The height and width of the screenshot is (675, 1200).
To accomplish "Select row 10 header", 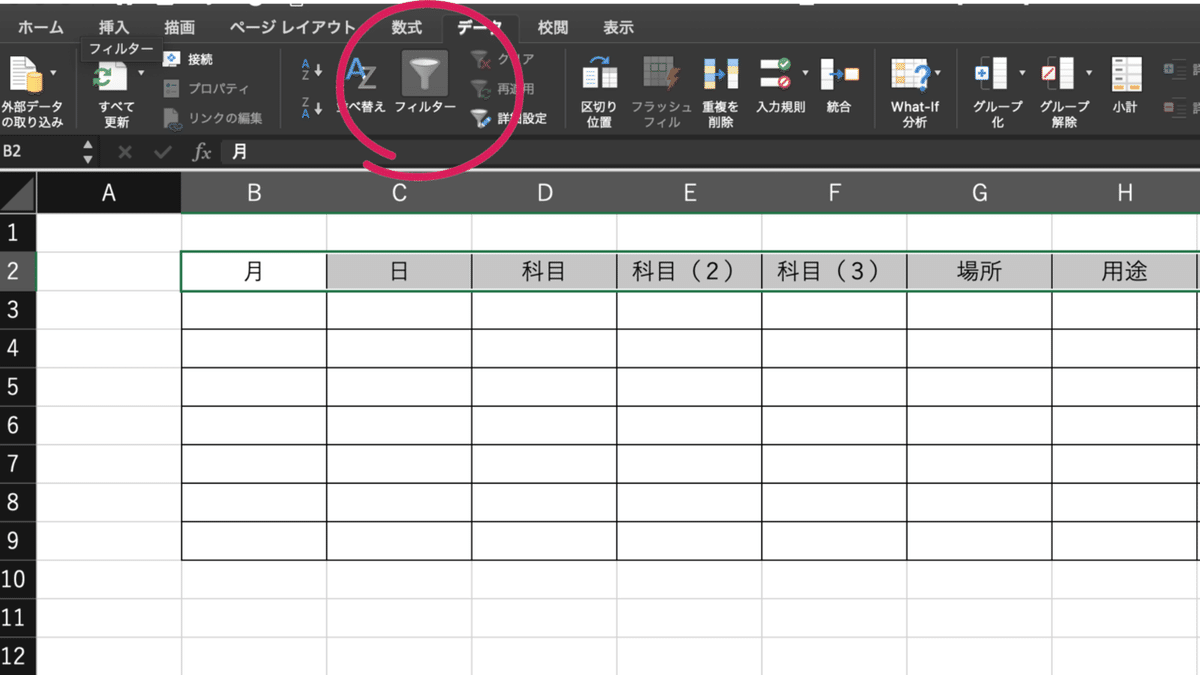I will click(x=18, y=578).
